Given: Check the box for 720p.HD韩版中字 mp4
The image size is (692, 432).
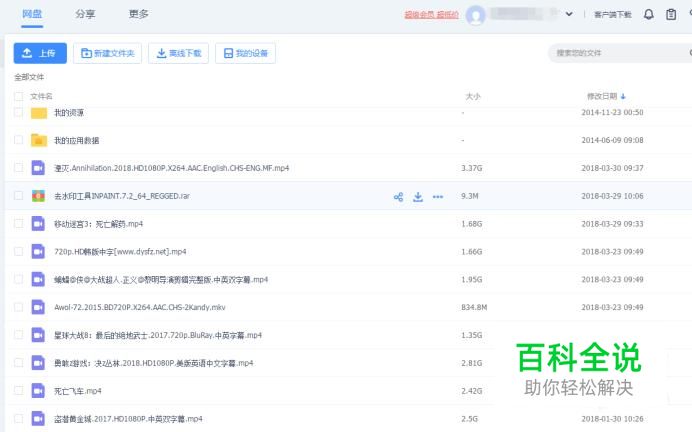Looking at the screenshot, I should (x=19, y=252).
